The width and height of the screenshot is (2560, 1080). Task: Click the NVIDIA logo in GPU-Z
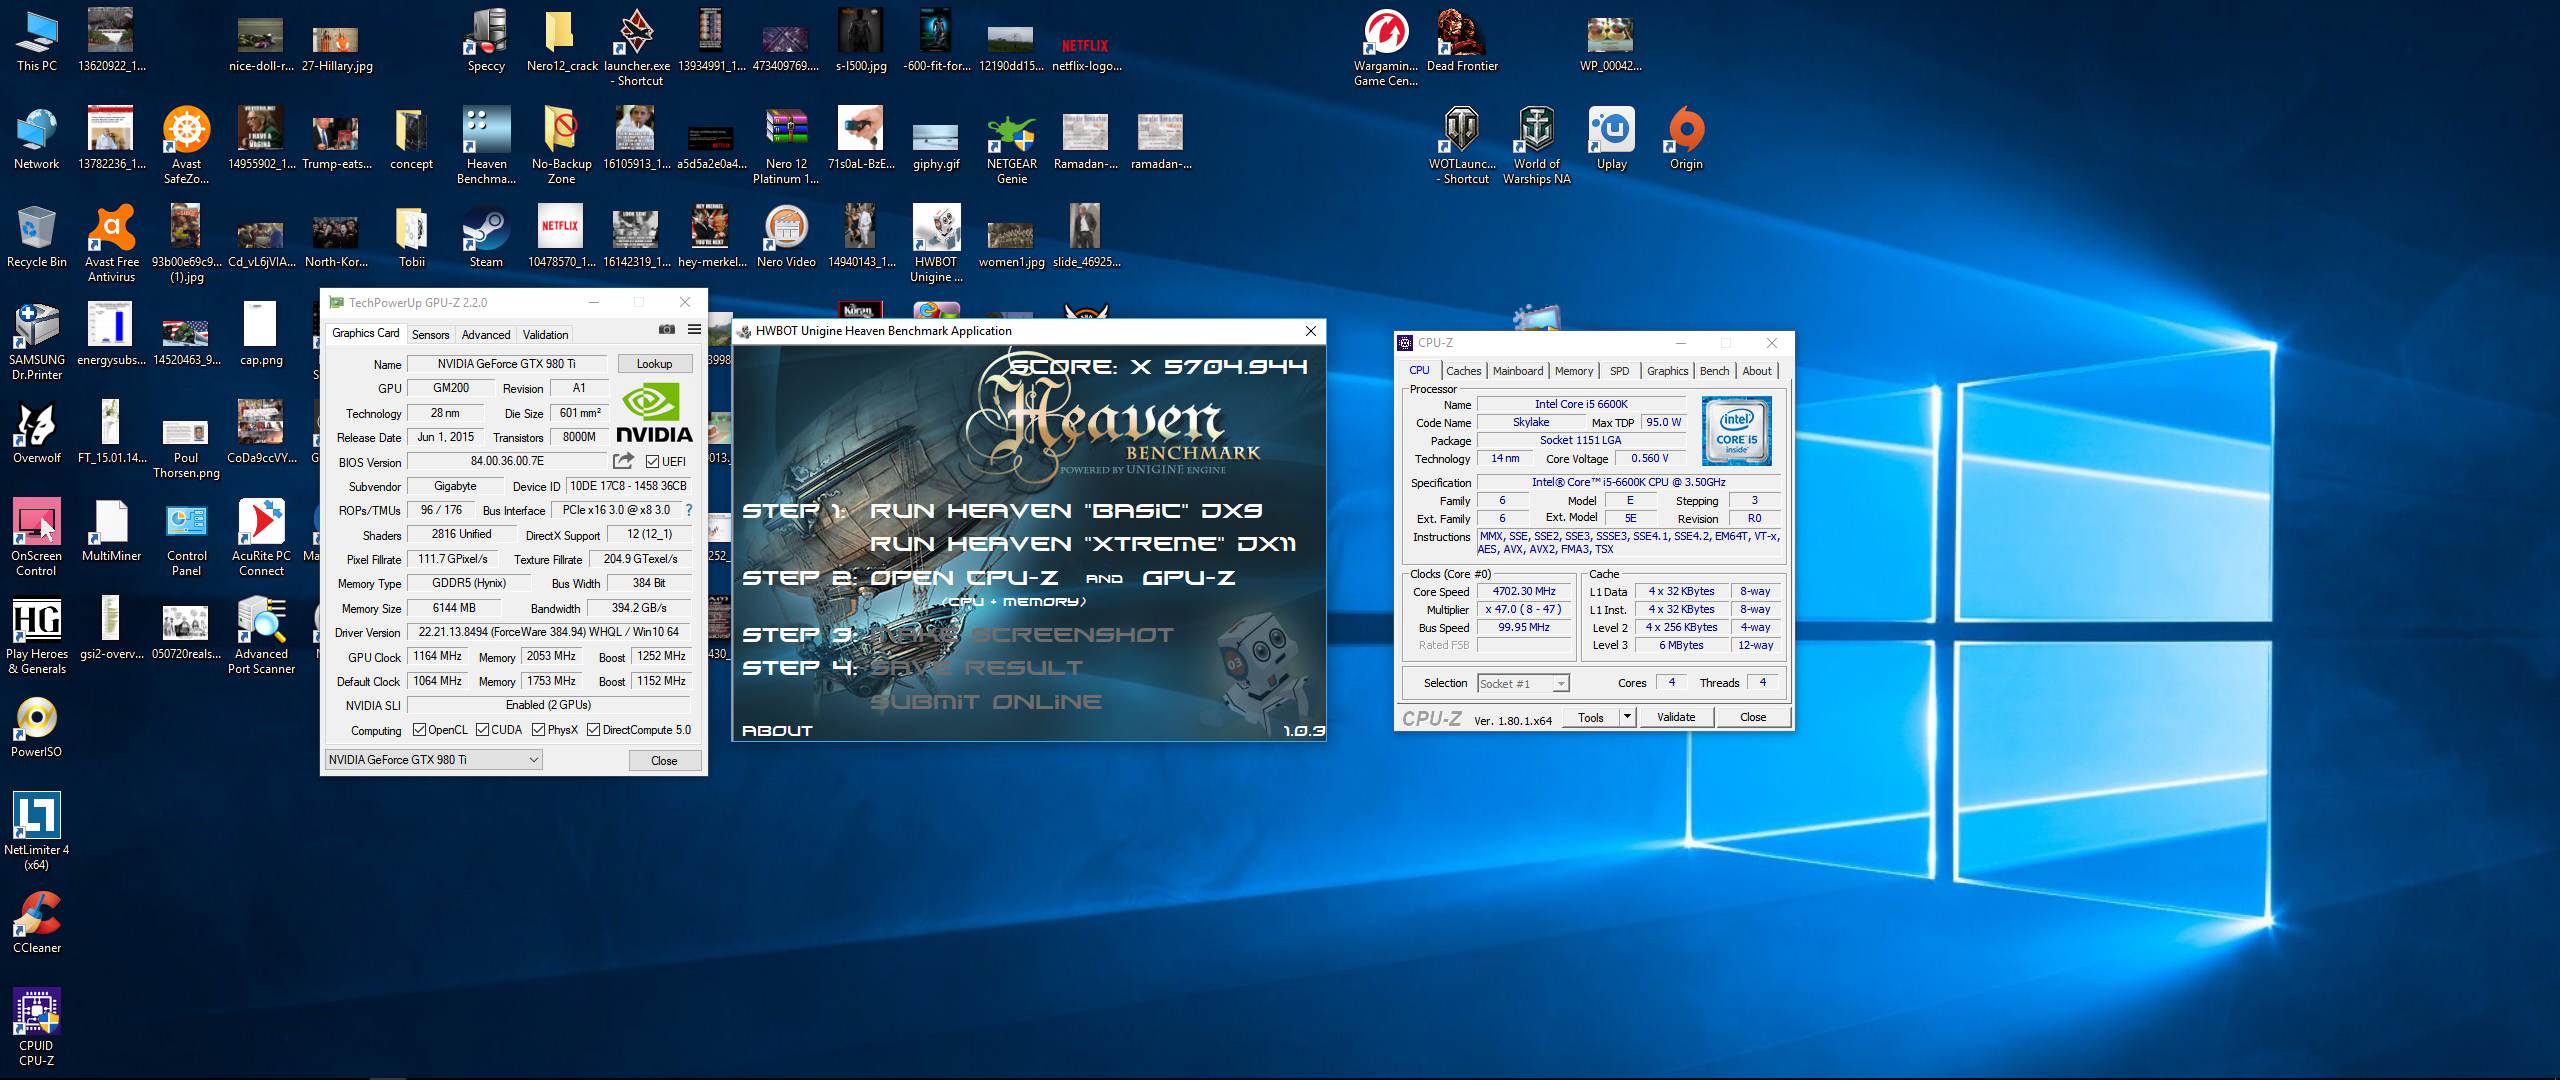(654, 413)
